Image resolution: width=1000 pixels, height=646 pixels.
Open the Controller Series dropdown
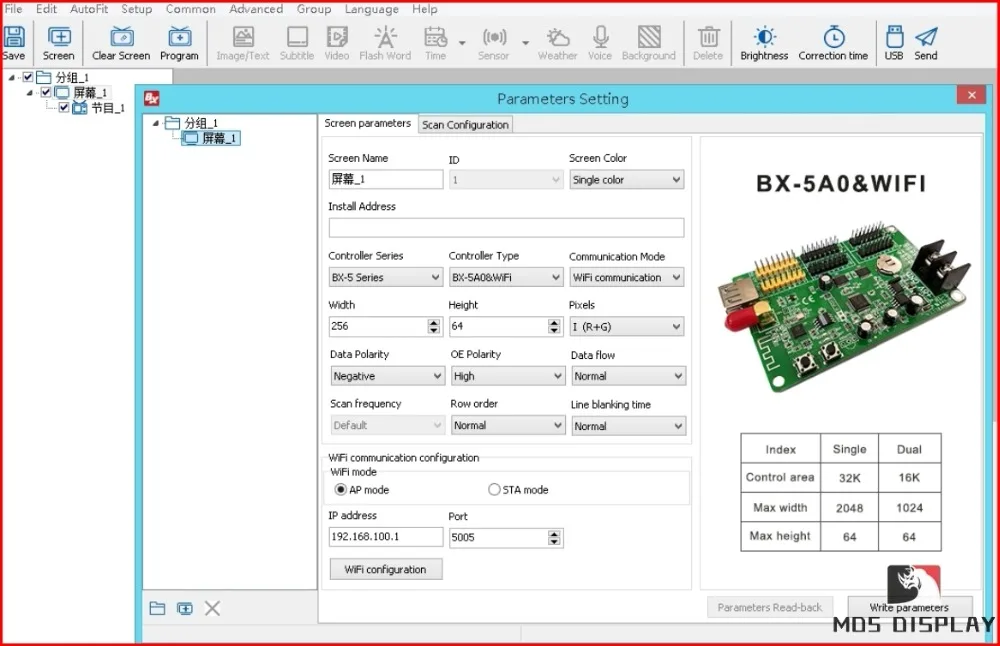(x=385, y=277)
